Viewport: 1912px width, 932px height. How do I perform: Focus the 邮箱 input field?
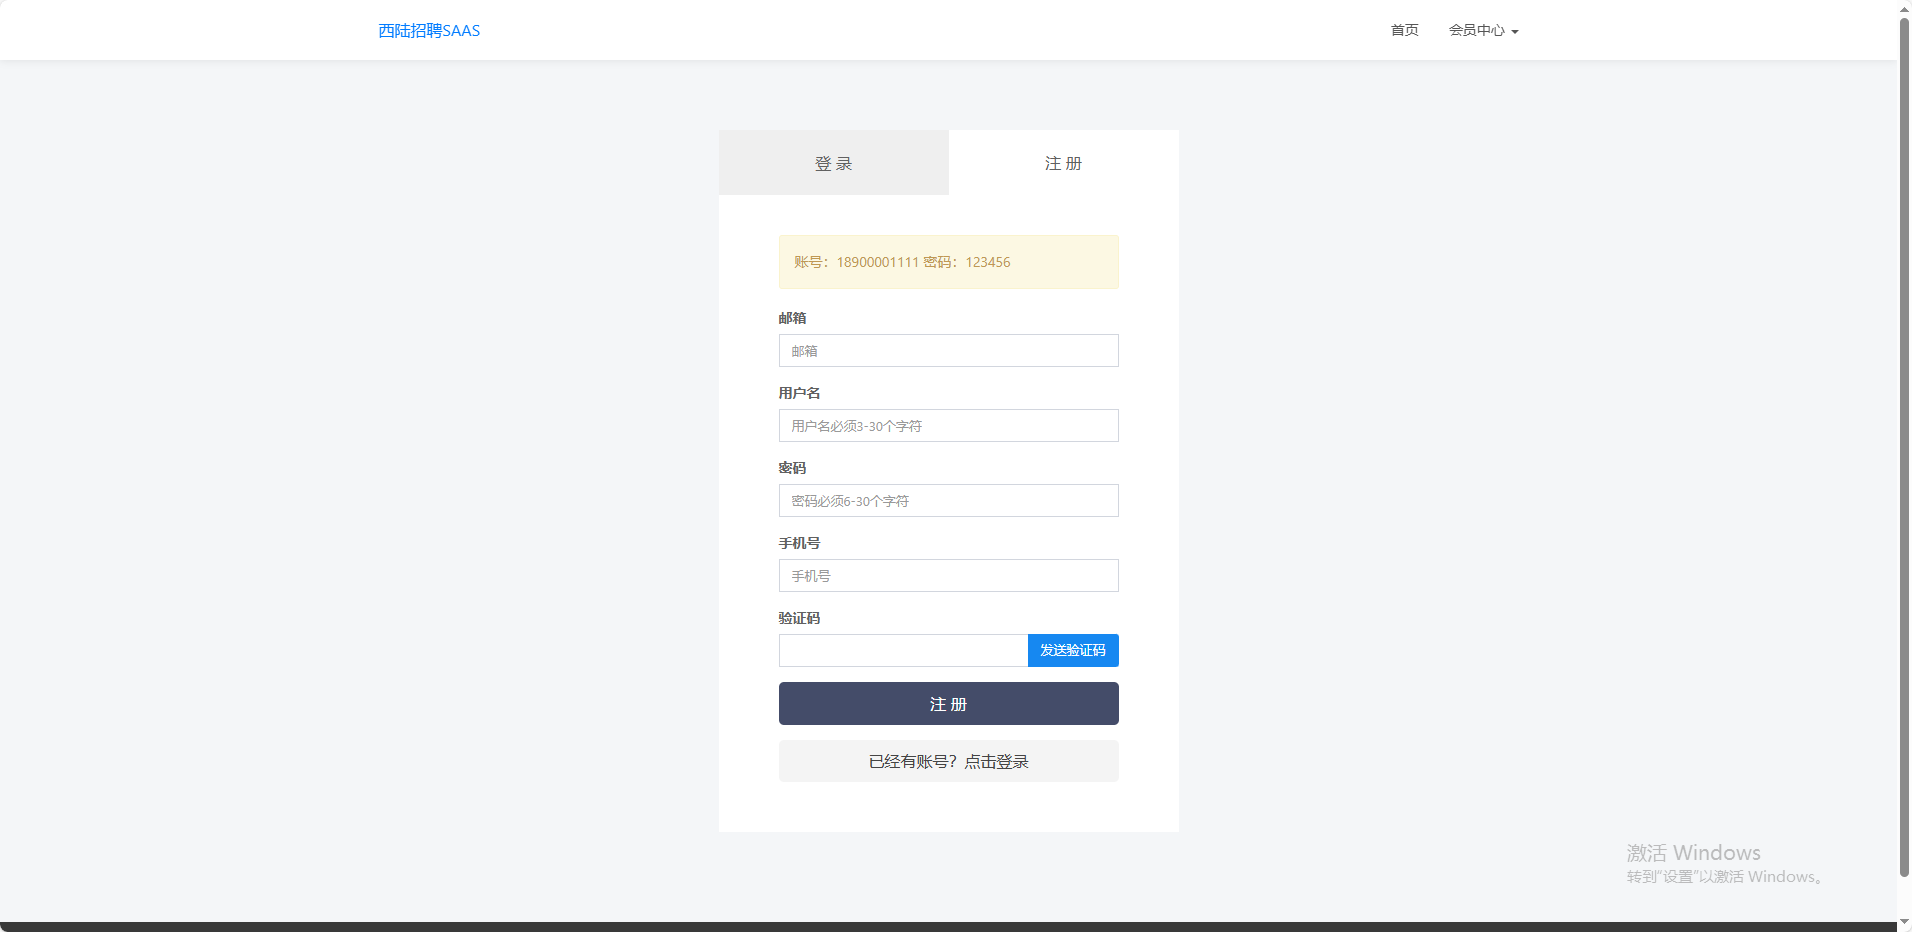[x=948, y=351]
